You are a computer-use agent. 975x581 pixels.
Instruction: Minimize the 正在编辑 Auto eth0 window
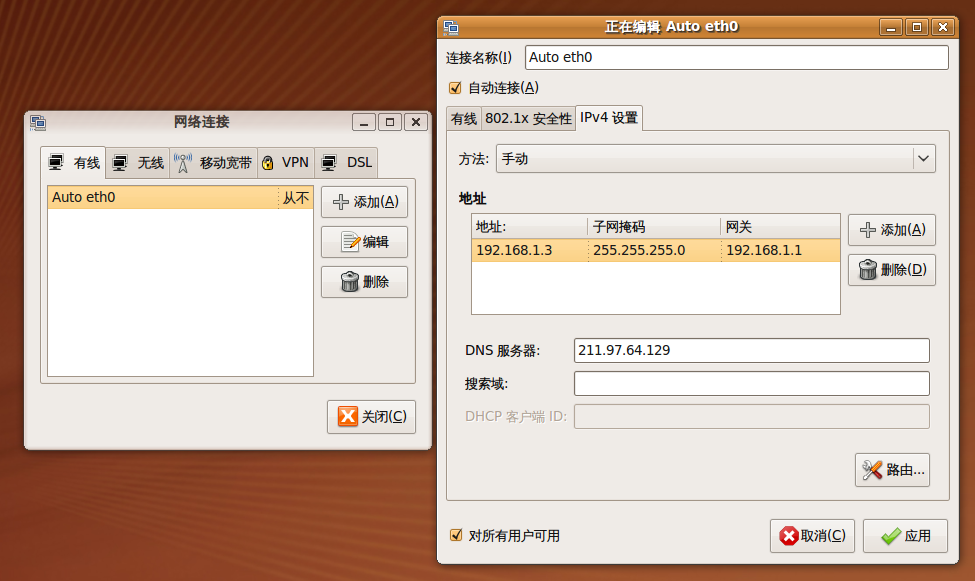tap(890, 27)
